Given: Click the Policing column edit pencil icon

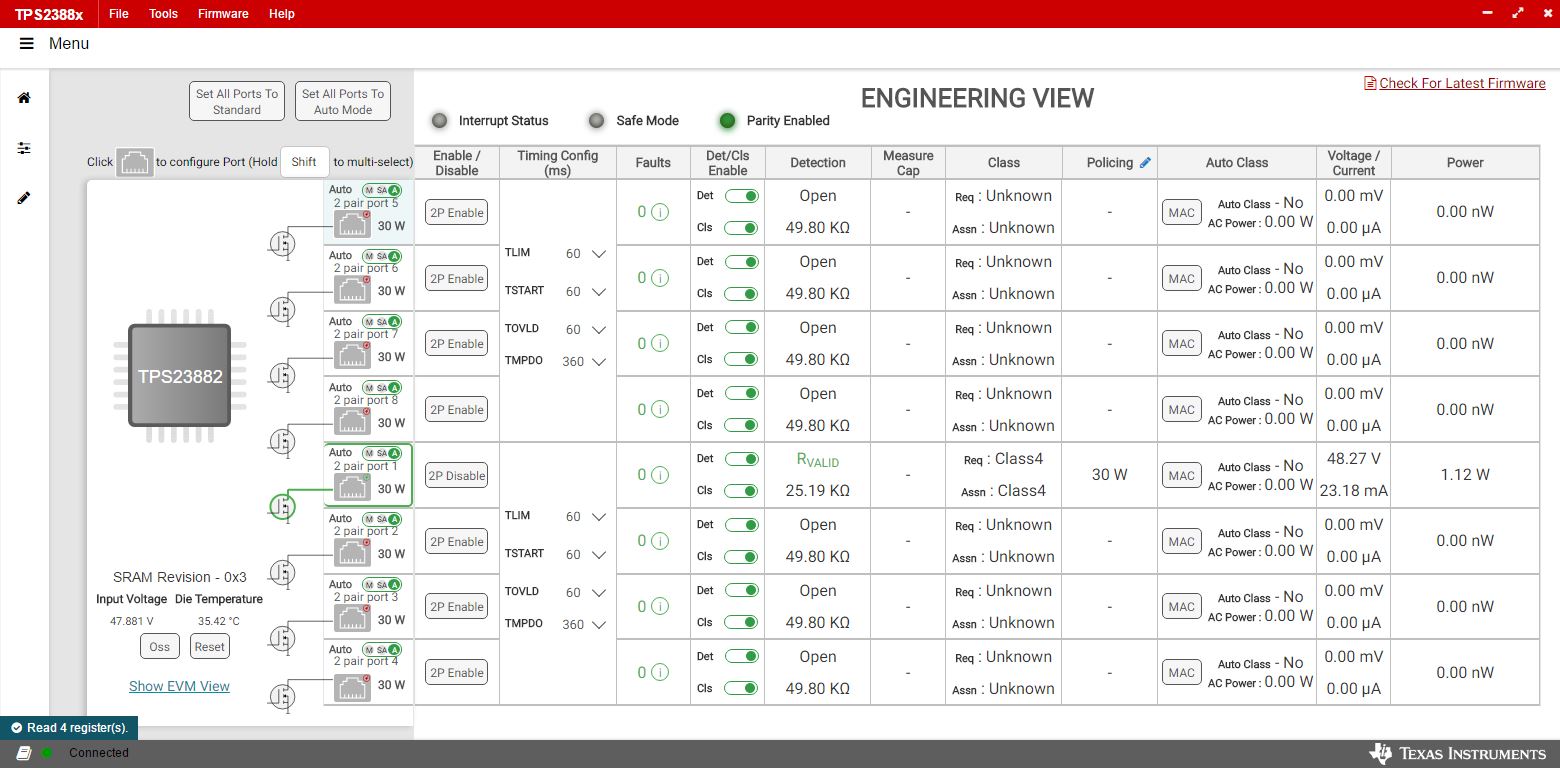Looking at the screenshot, I should [1145, 163].
